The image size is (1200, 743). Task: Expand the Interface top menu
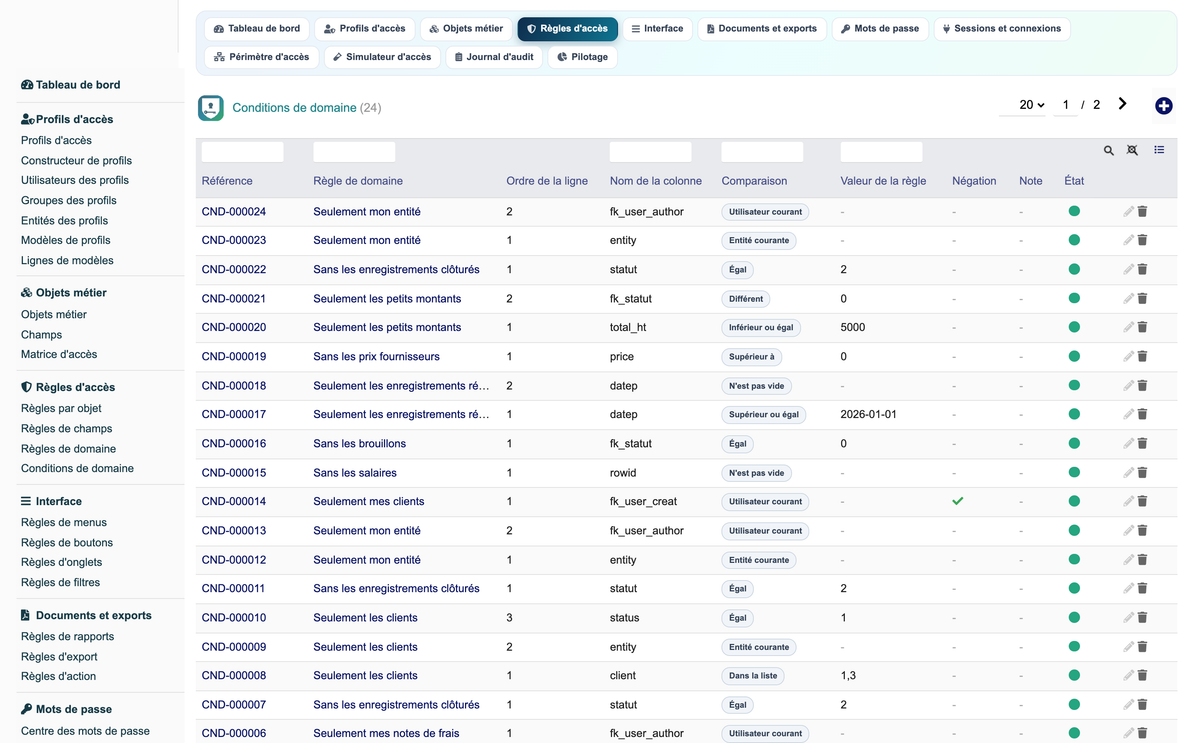pyautogui.click(x=657, y=29)
